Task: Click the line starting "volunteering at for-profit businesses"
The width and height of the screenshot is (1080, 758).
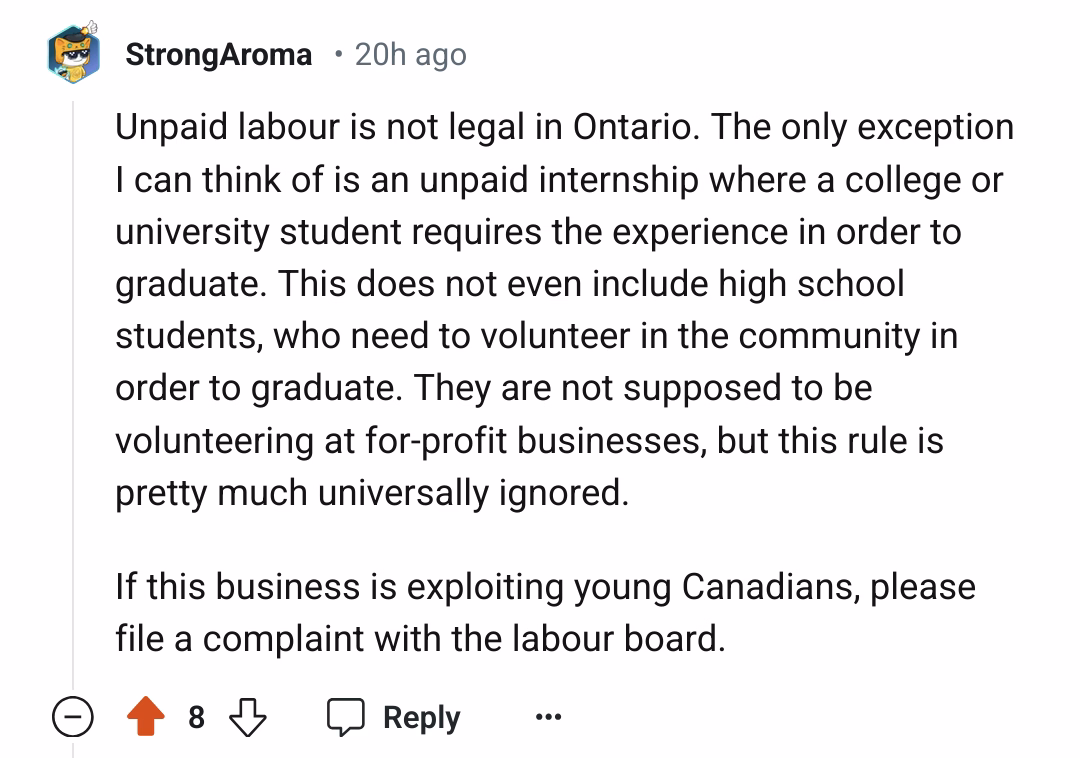Action: tap(529, 441)
